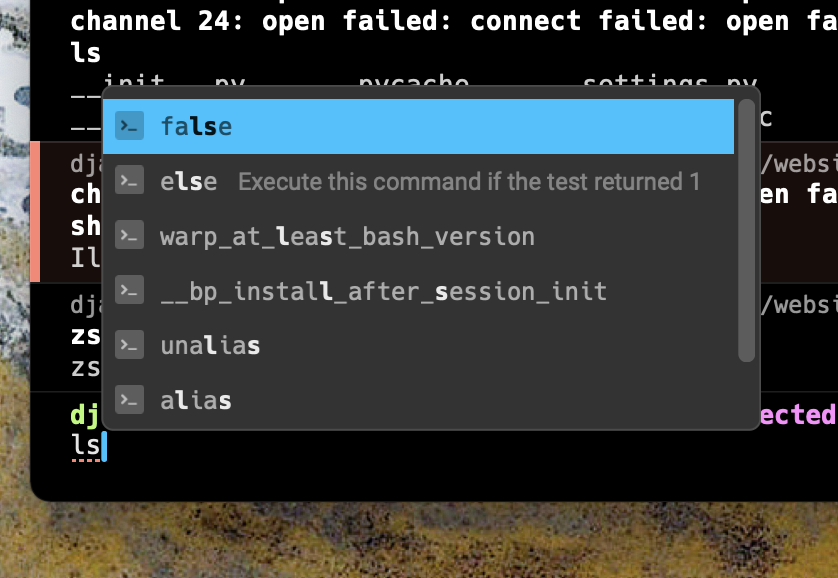Click the terminal icon beside the "false" suggestion
Viewport: 838px width, 578px height.
point(128,126)
